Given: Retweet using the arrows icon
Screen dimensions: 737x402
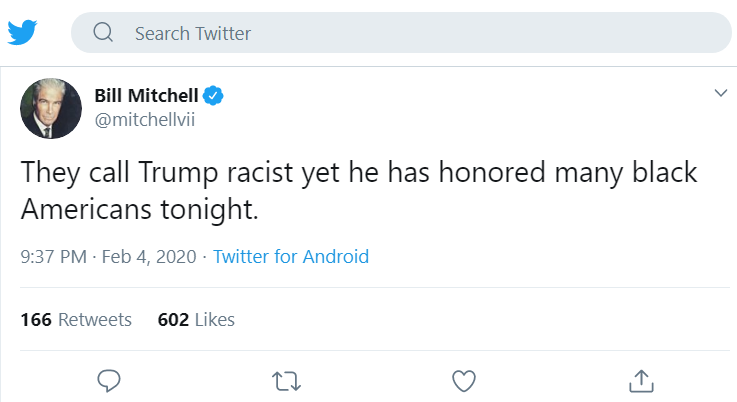Looking at the screenshot, I should click(x=285, y=380).
